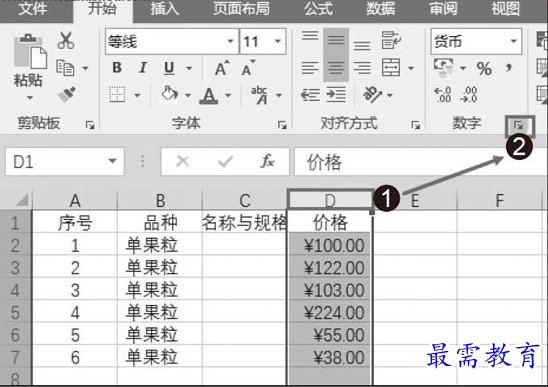Image resolution: width=548 pixels, height=387 pixels.
Task: Click the Font Color letter A
Action: coord(209,95)
